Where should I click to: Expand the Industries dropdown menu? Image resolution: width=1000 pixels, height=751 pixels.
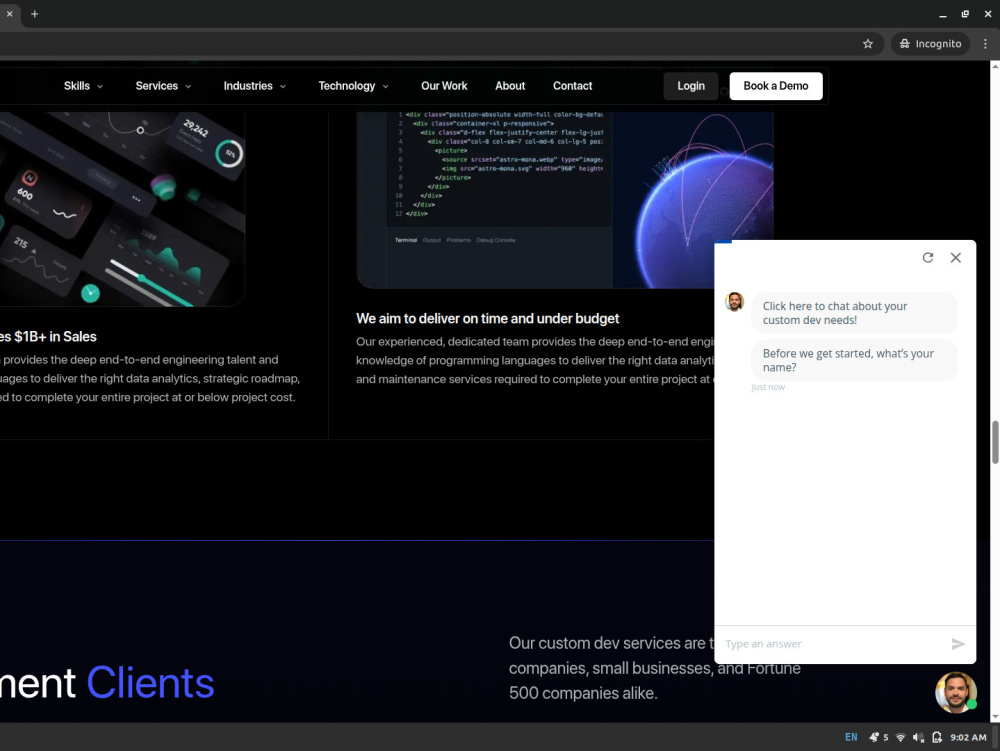point(254,86)
